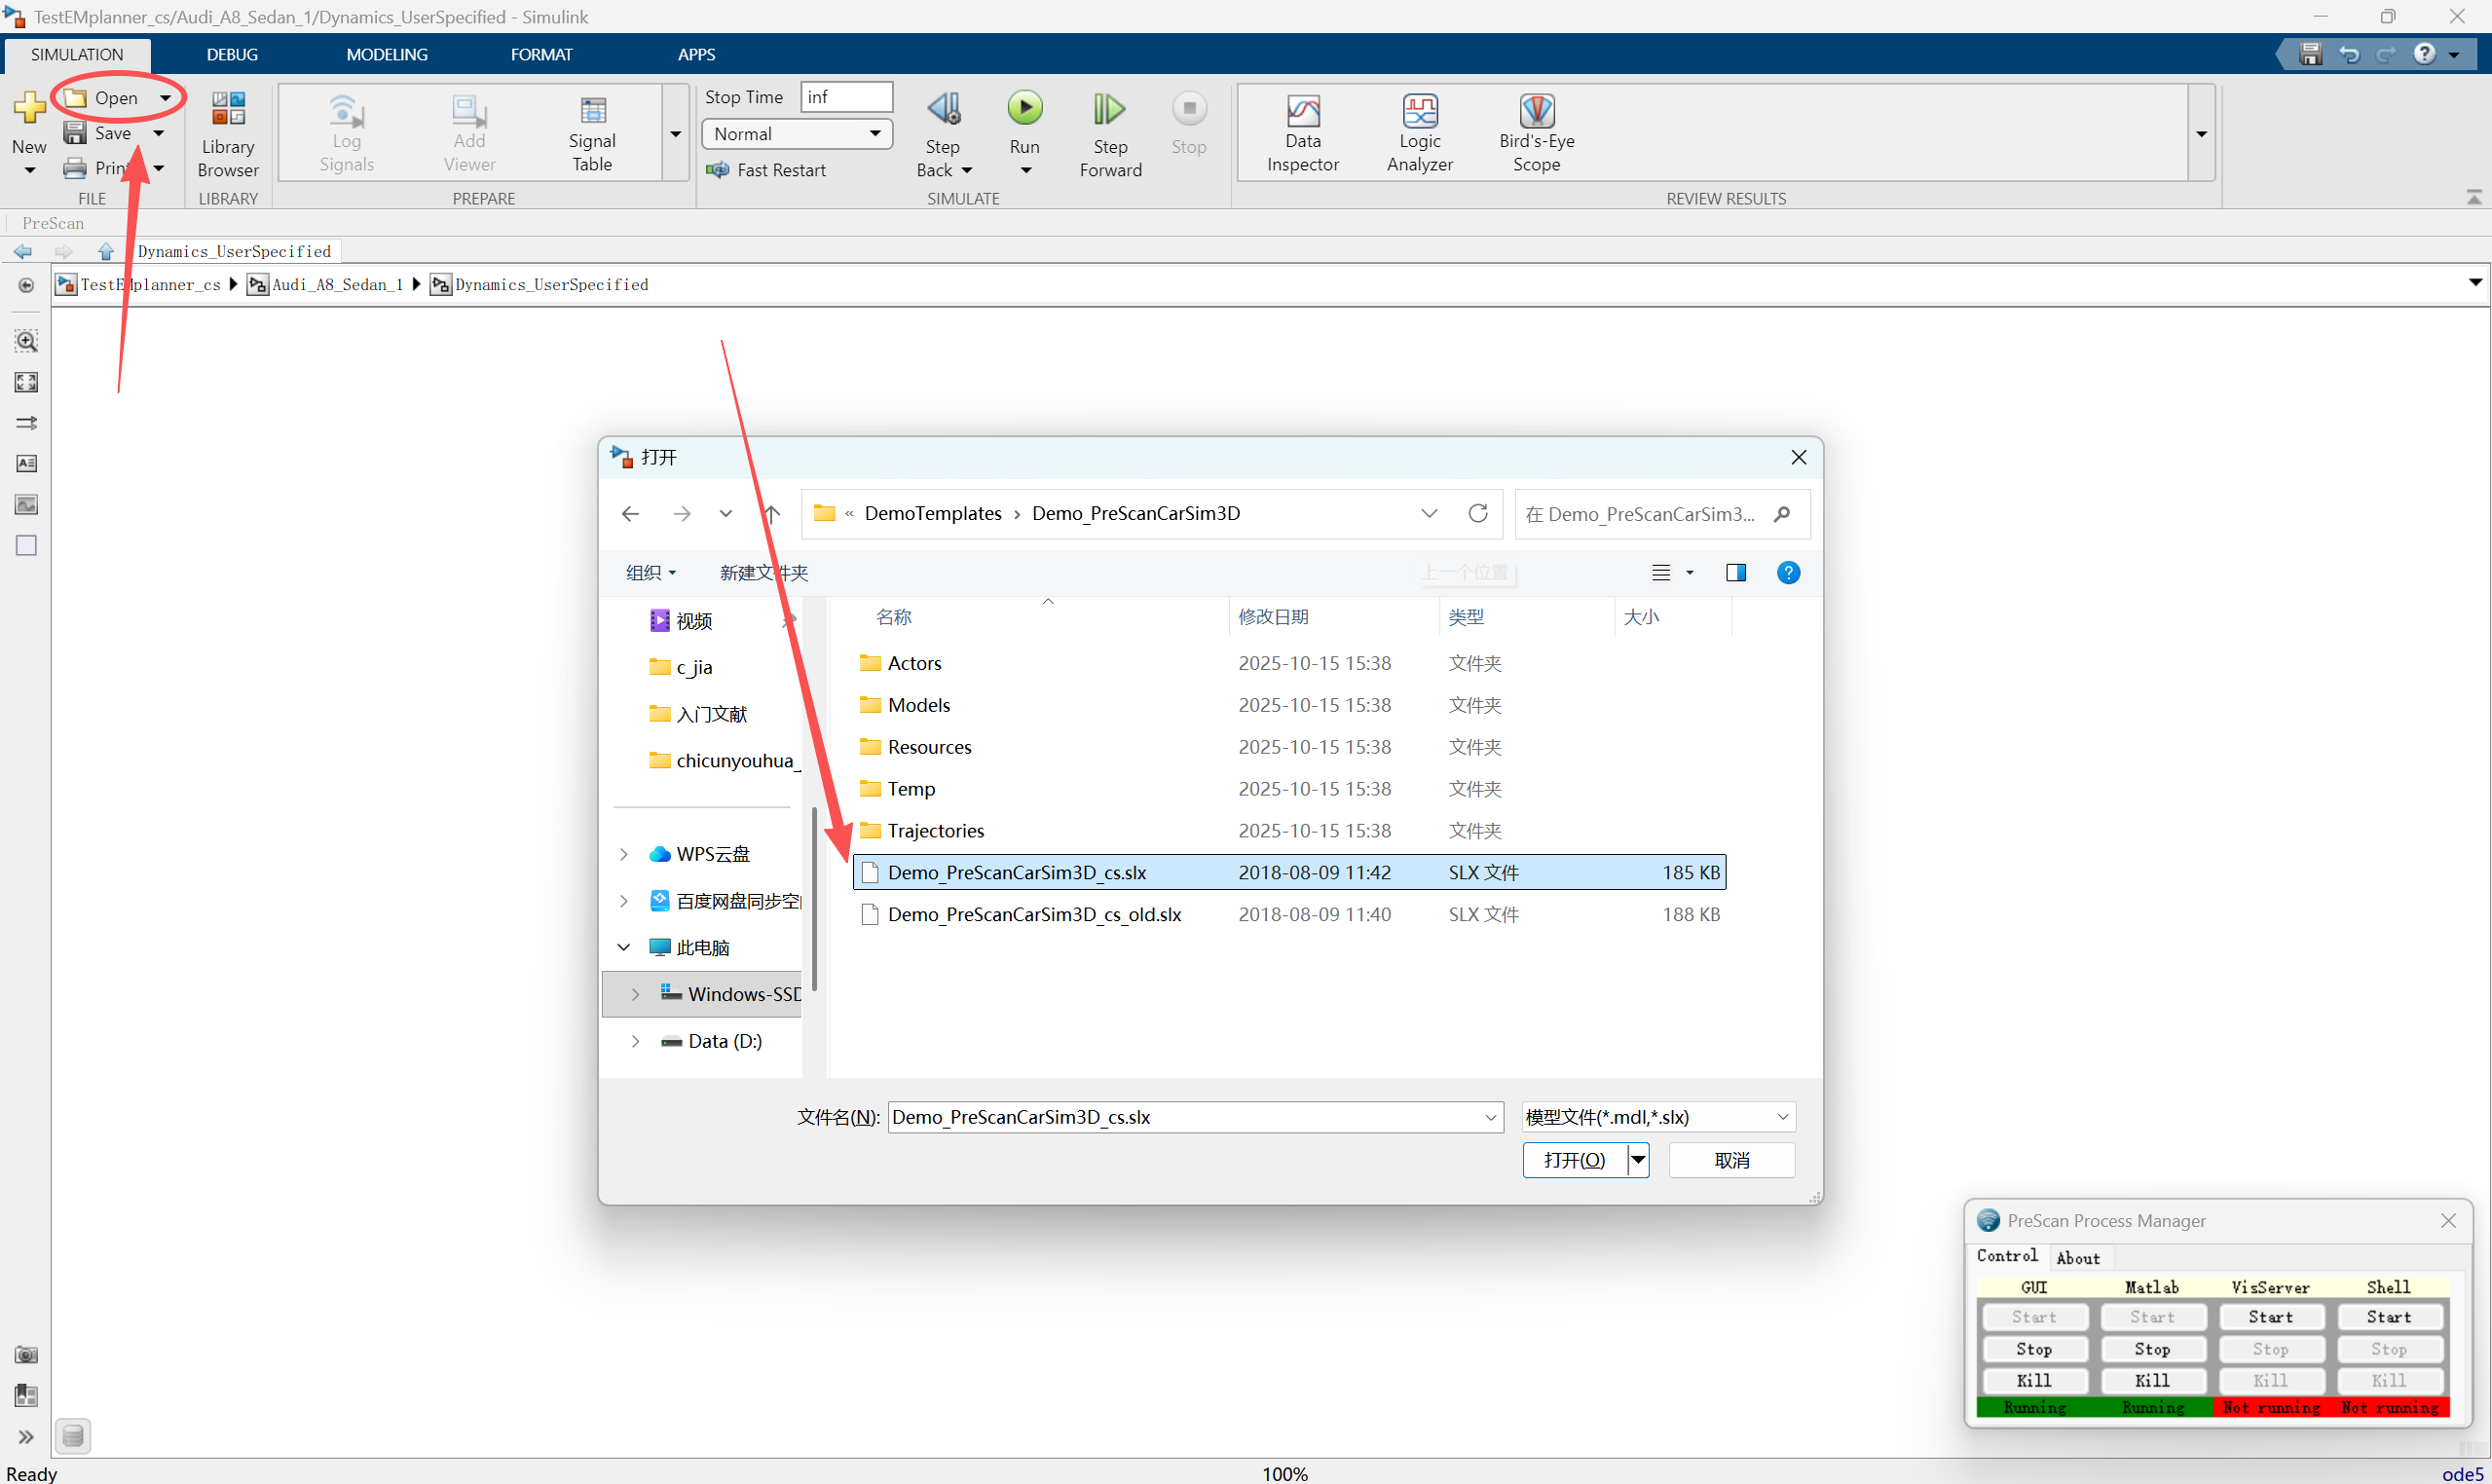This screenshot has width=2492, height=1484.
Task: Click the 取消 cancel button
Action: [x=1731, y=1159]
